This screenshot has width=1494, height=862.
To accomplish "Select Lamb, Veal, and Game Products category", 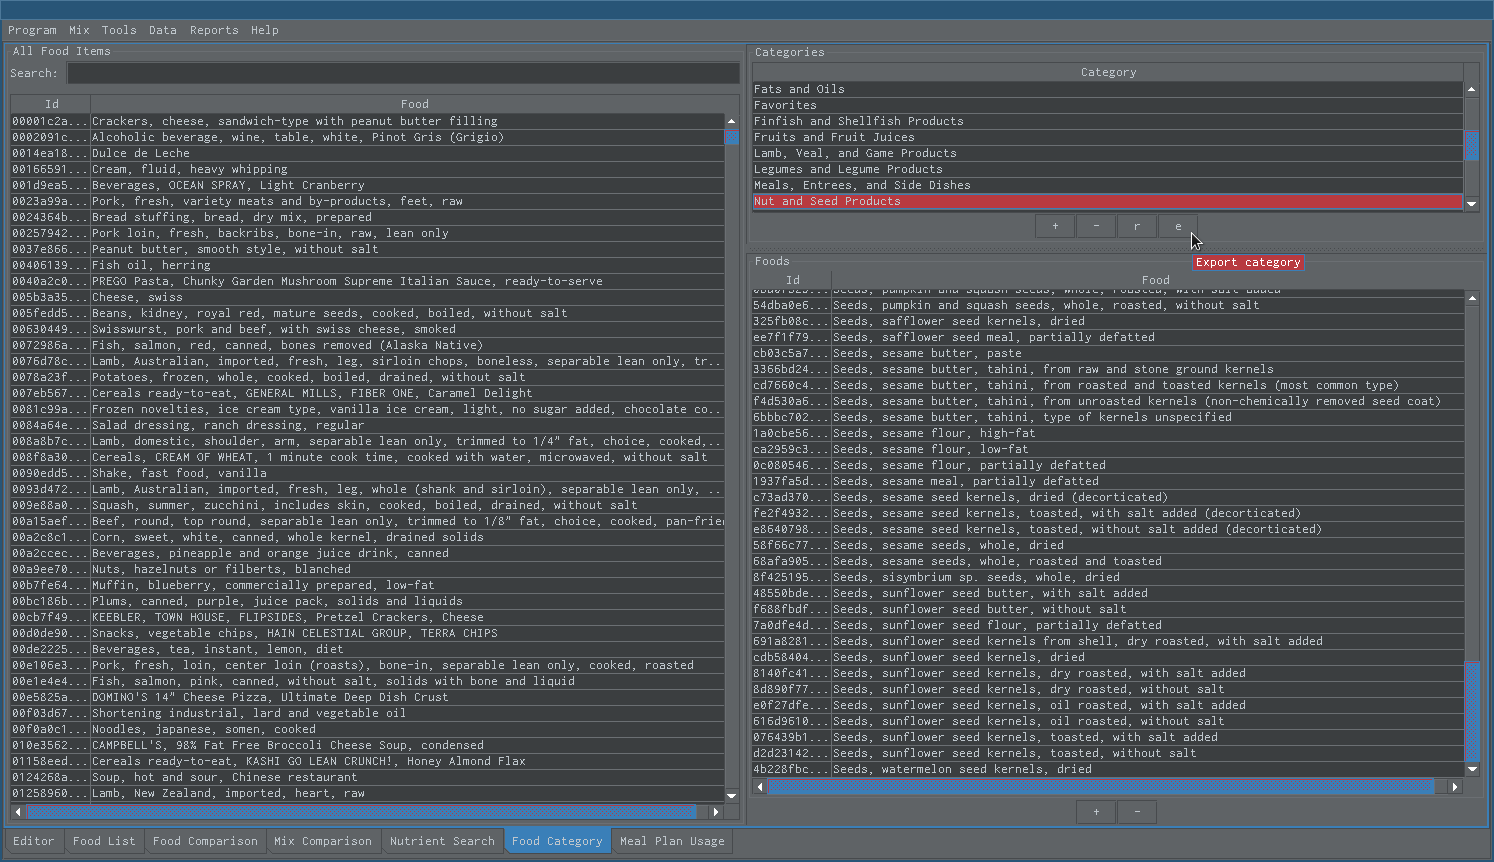I will click(1108, 153).
